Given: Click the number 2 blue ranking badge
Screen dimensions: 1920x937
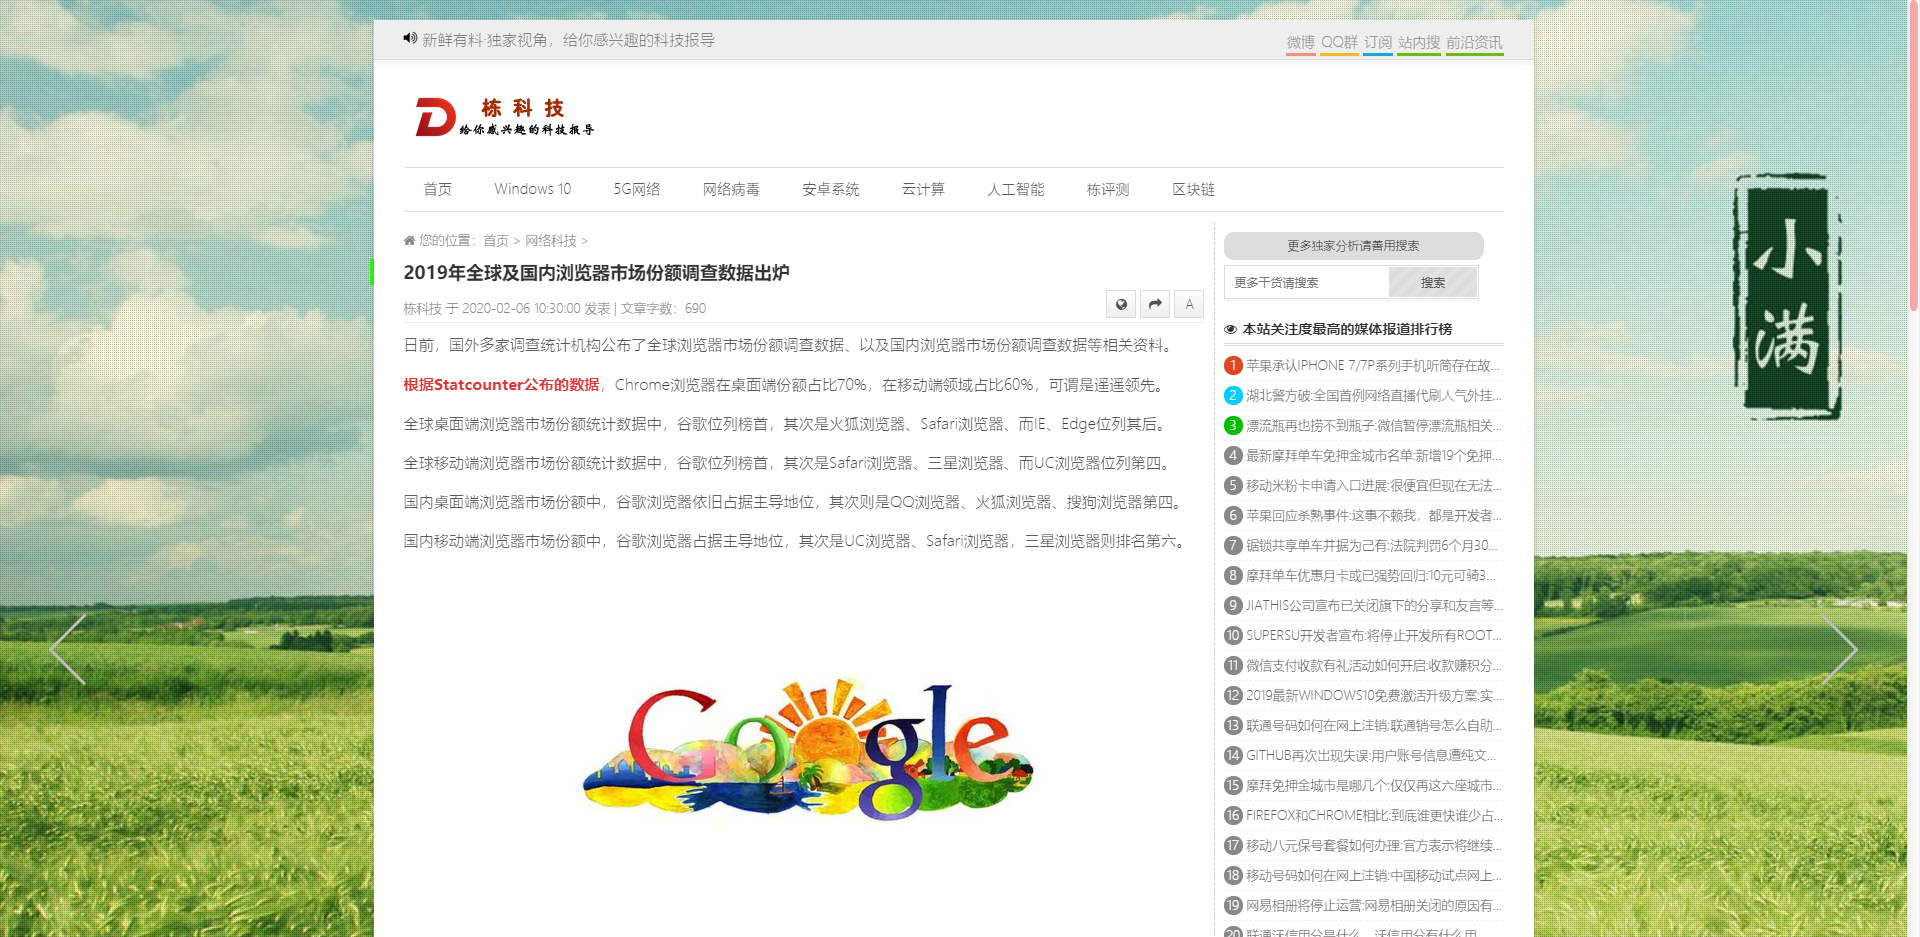Looking at the screenshot, I should tap(1233, 396).
